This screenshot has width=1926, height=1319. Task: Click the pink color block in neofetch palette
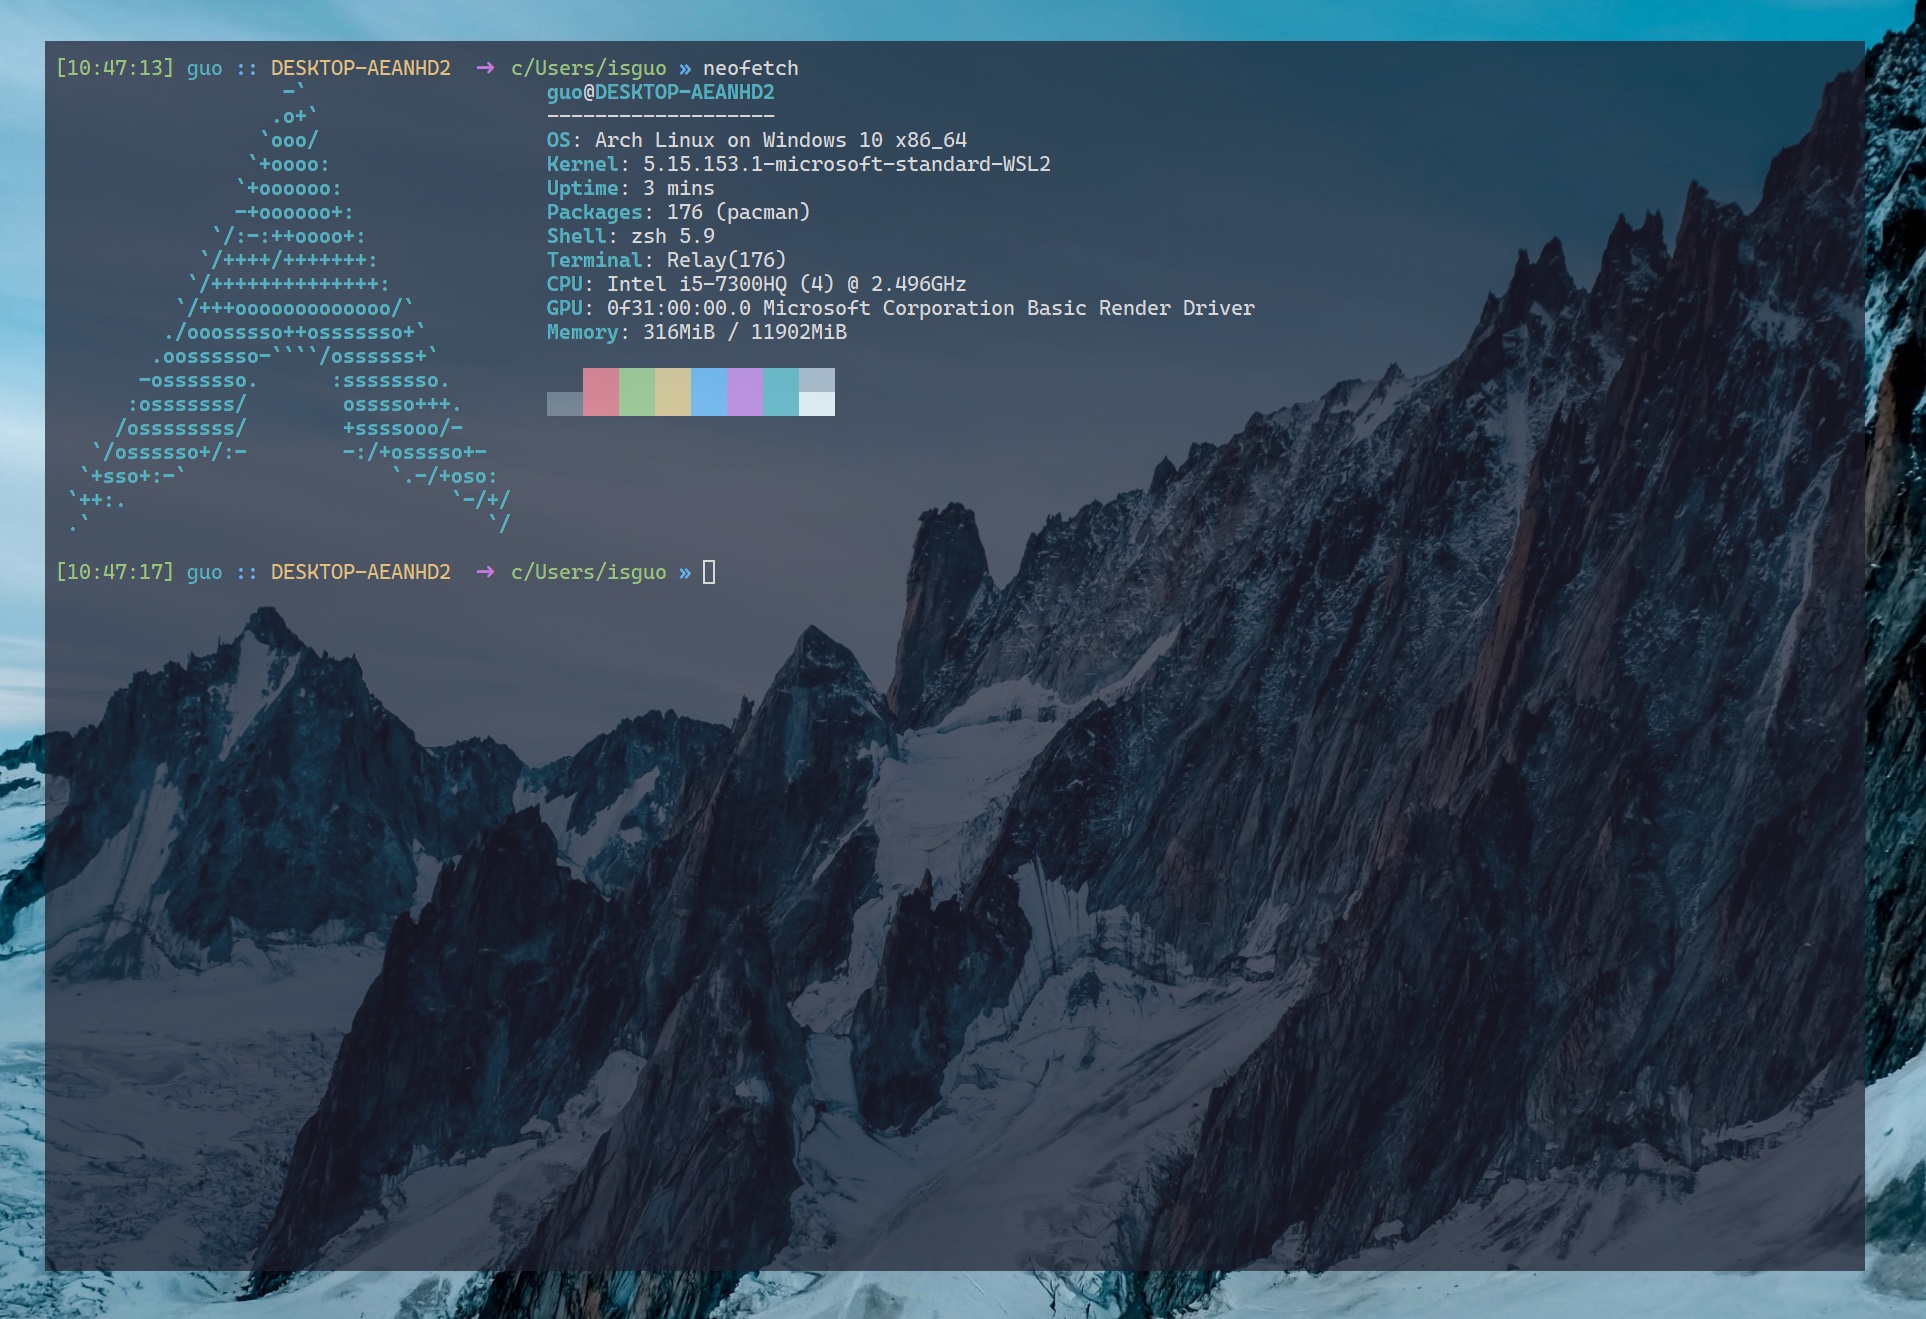[600, 391]
